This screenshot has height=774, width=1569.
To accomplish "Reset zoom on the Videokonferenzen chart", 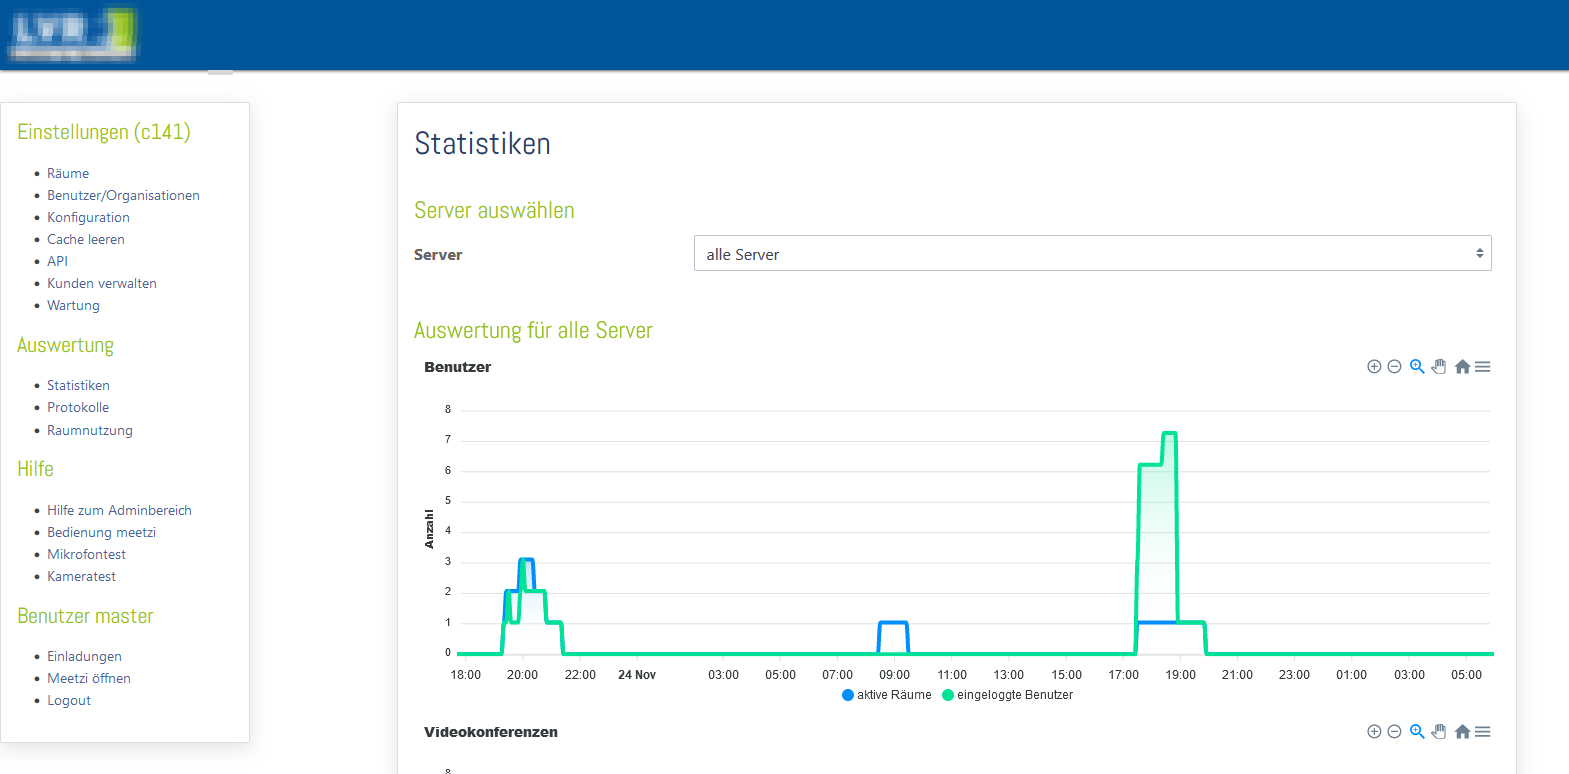I will pyautogui.click(x=1462, y=732).
